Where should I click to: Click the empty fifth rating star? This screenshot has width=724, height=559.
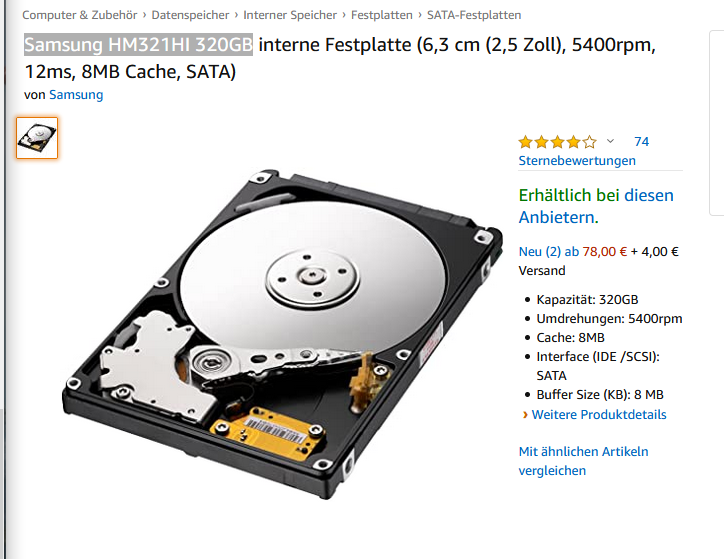pos(590,142)
